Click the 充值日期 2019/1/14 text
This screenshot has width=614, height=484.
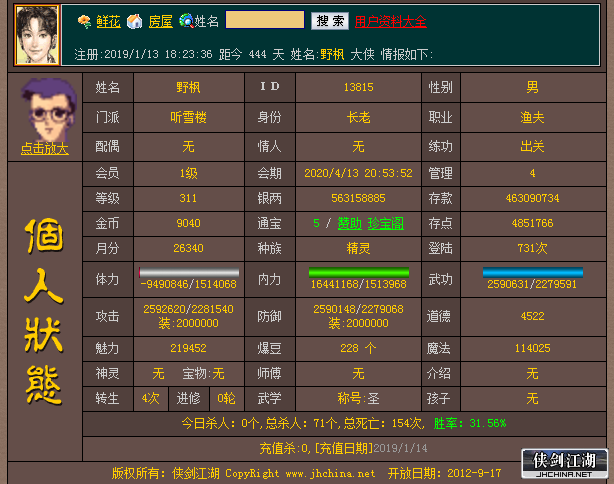372,448
